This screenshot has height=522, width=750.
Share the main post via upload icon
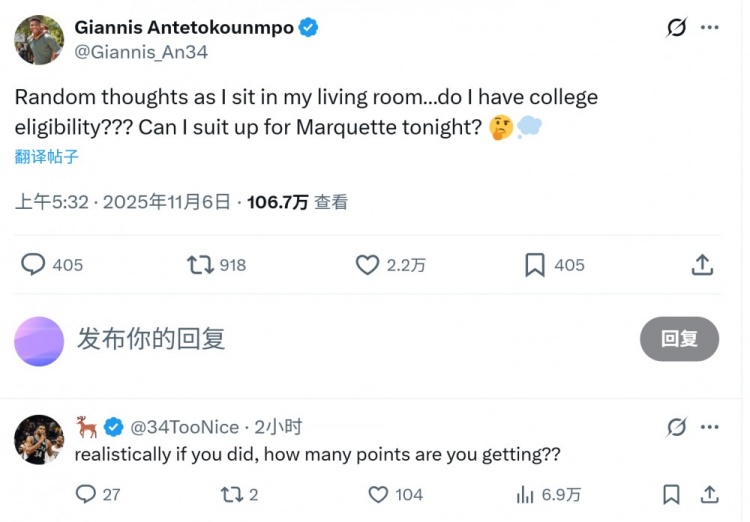pos(703,265)
